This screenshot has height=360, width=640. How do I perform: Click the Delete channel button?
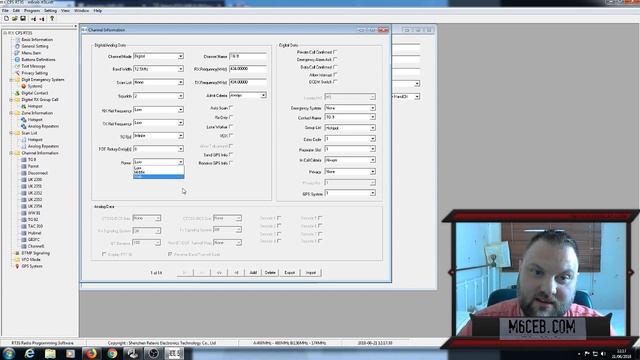(x=270, y=272)
